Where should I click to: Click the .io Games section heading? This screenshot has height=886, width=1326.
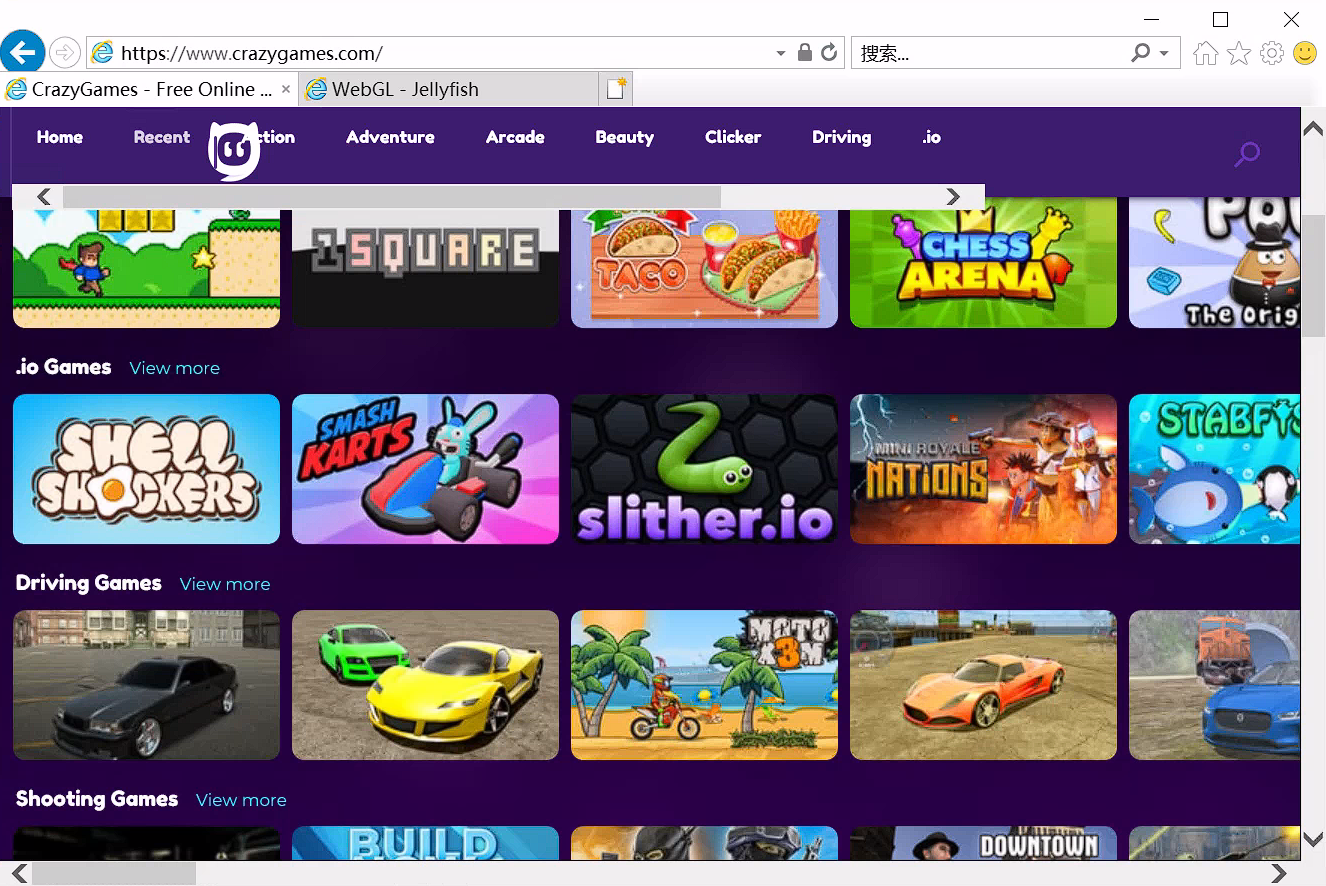click(x=64, y=367)
